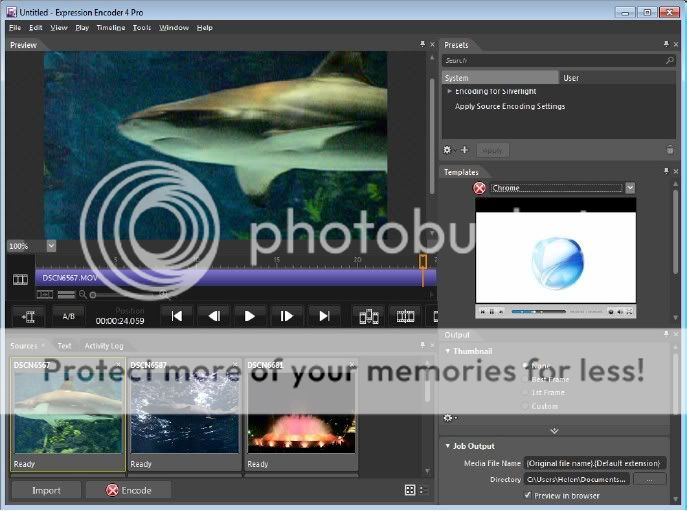
Task: Select the DSCN6587 source thumbnail
Action: click(184, 415)
